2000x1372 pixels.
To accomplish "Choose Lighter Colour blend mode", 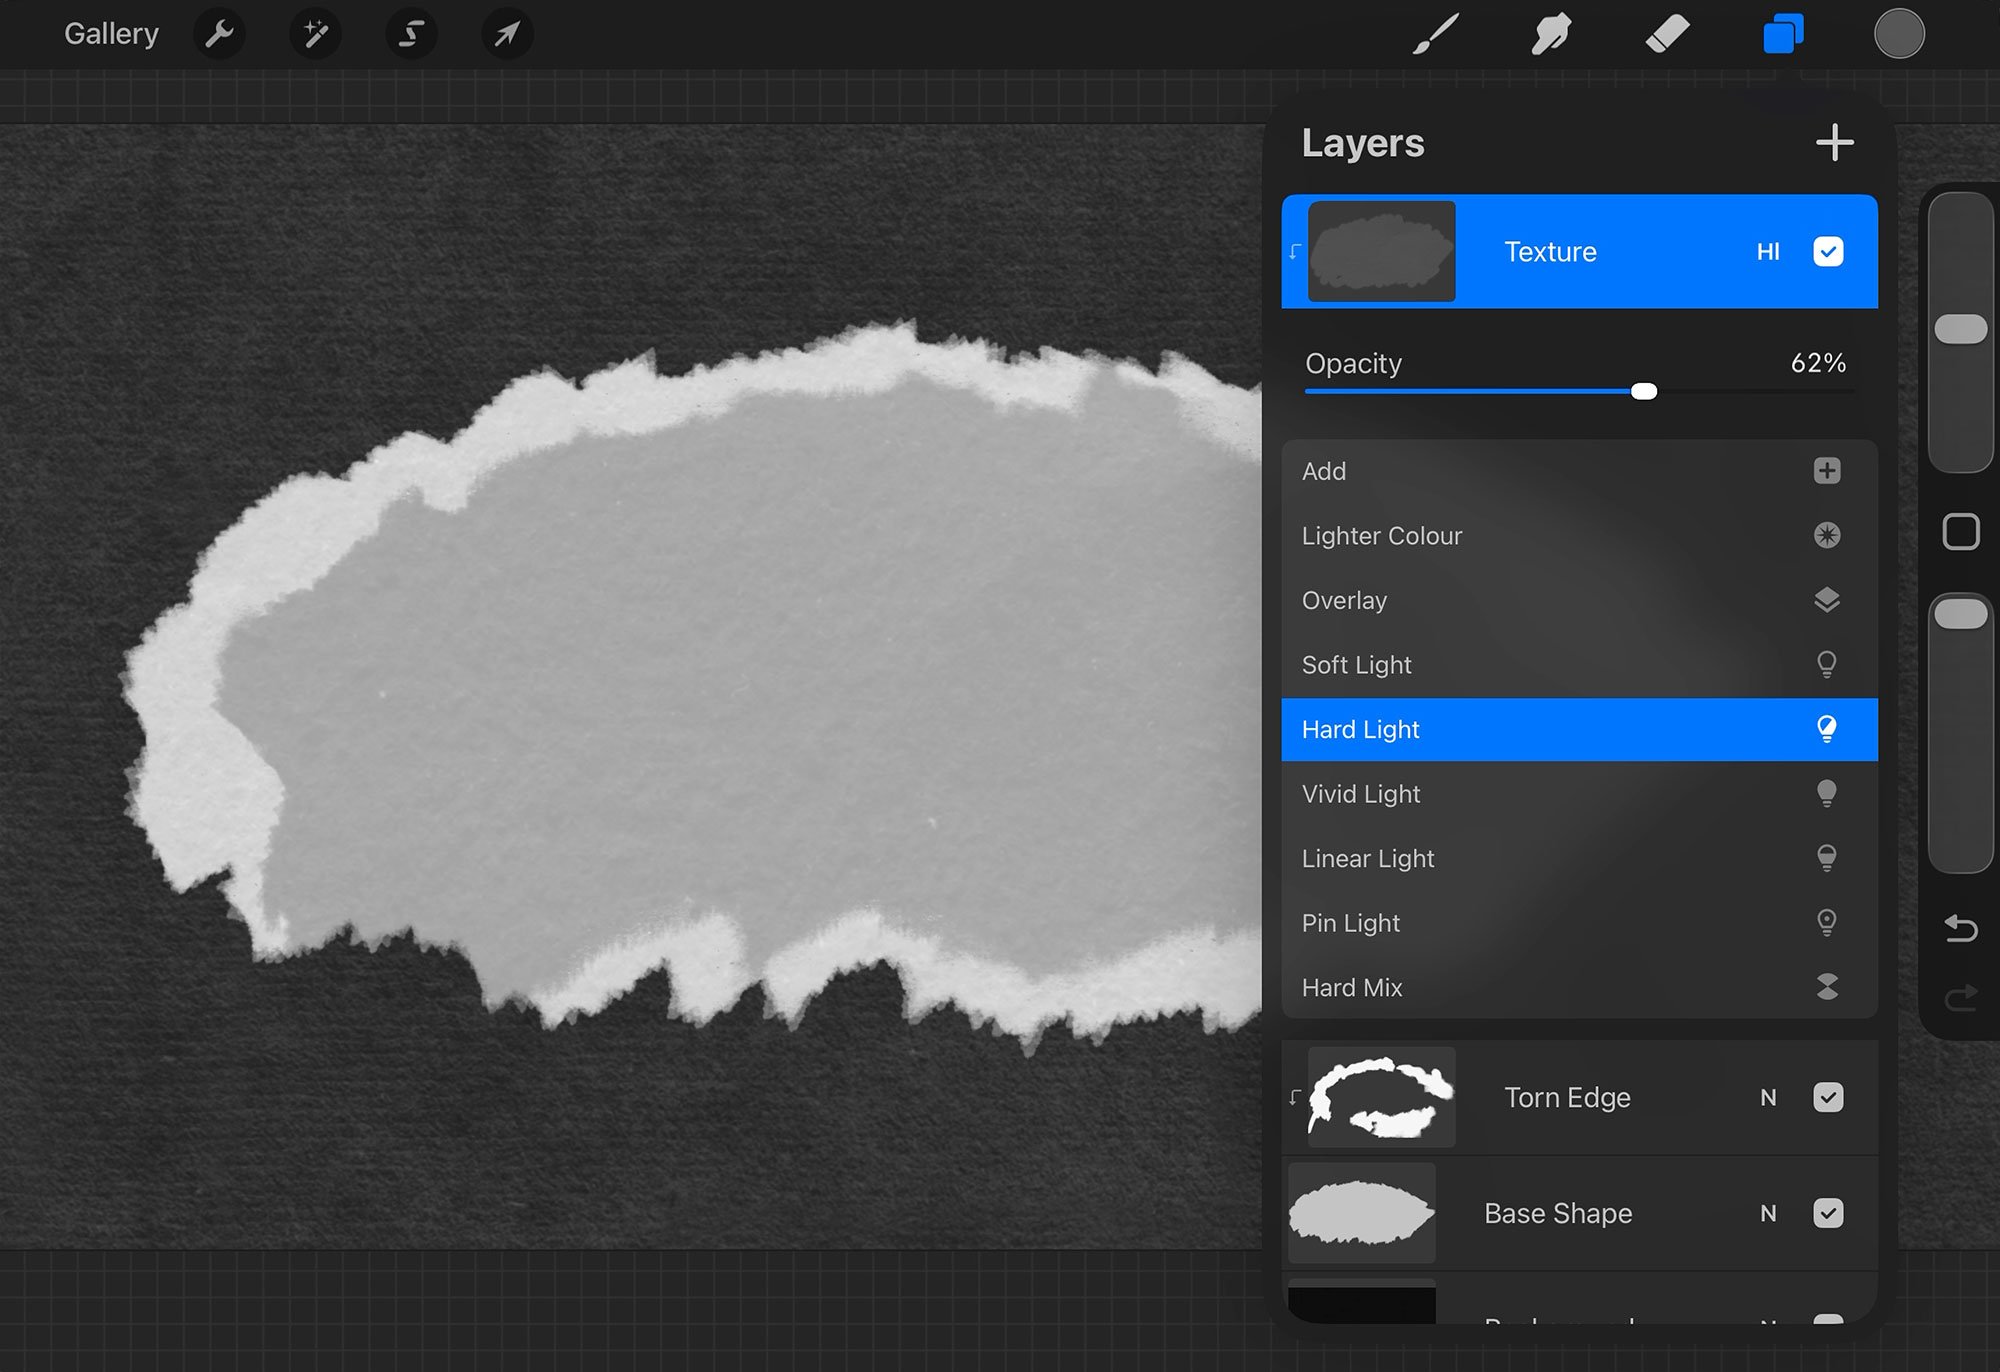I will (1579, 536).
